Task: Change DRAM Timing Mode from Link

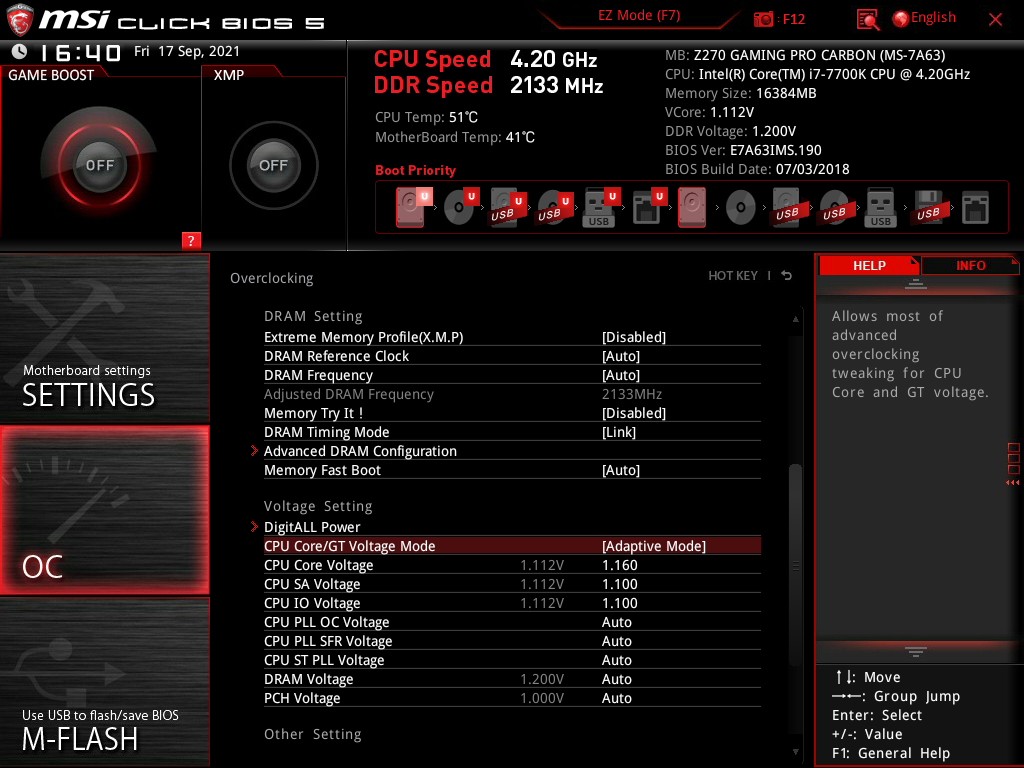Action: pos(512,432)
